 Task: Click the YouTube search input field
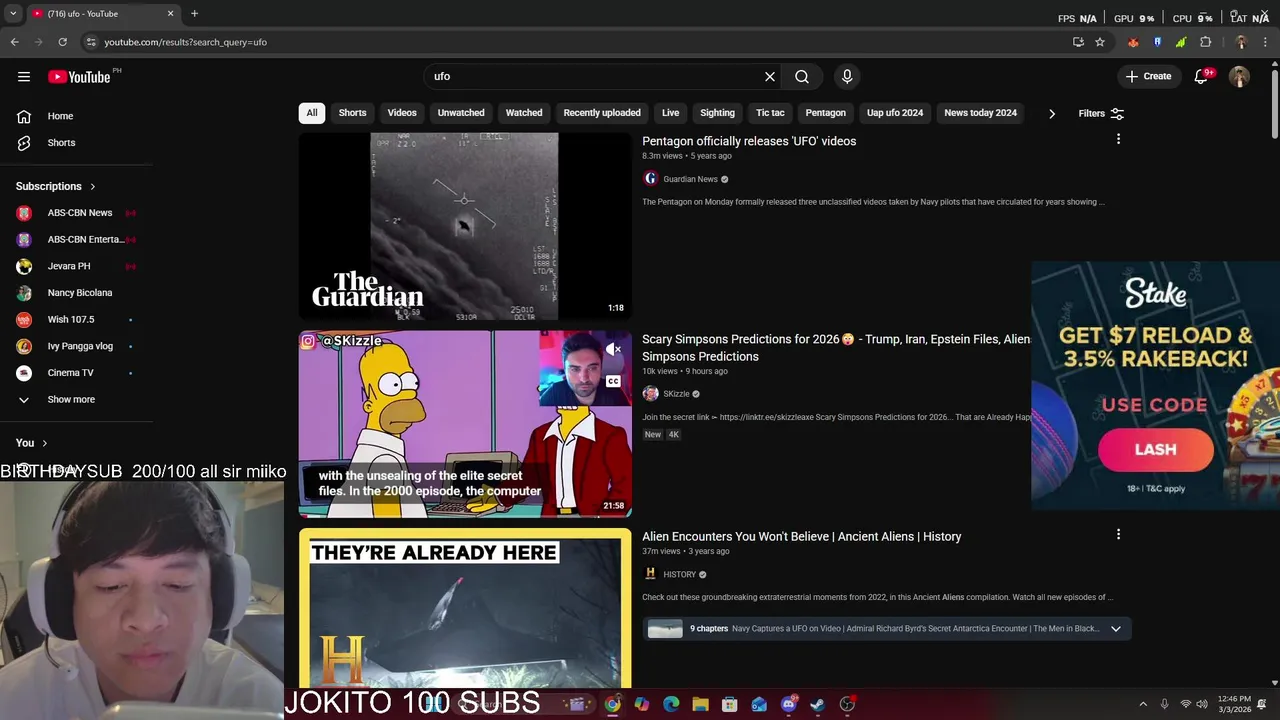[x=595, y=77]
